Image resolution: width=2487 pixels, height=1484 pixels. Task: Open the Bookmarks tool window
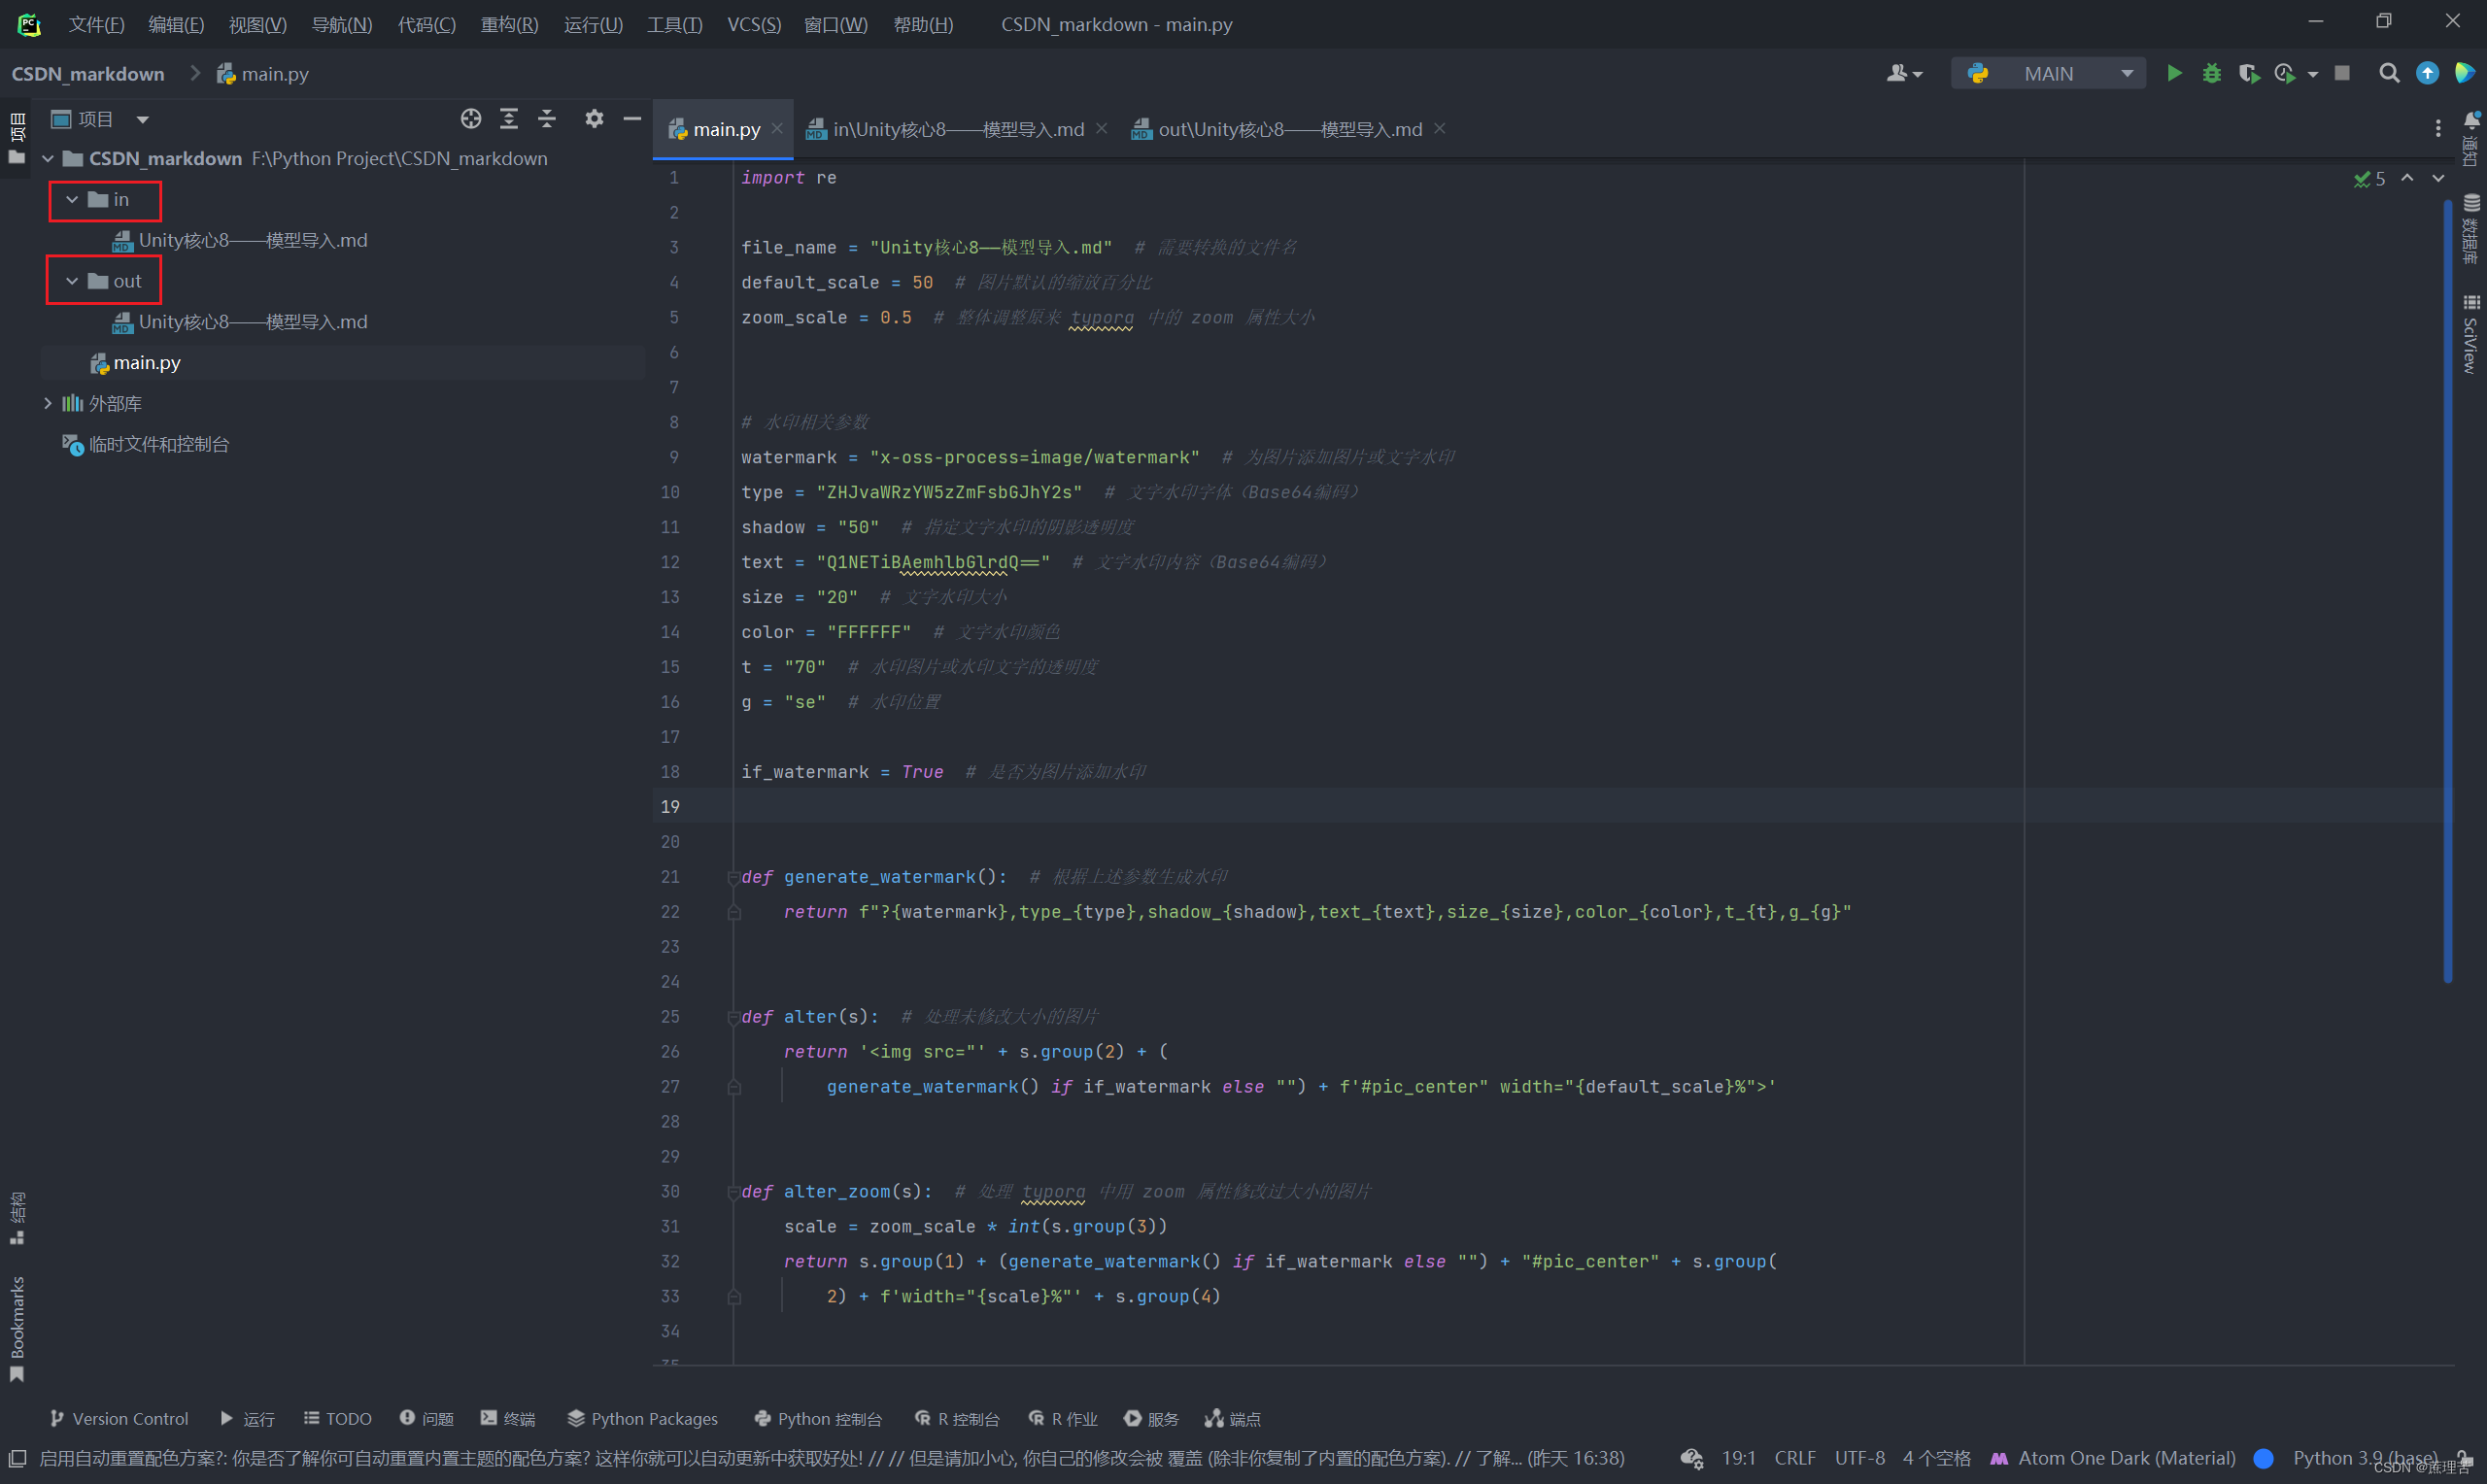coord(17,1330)
